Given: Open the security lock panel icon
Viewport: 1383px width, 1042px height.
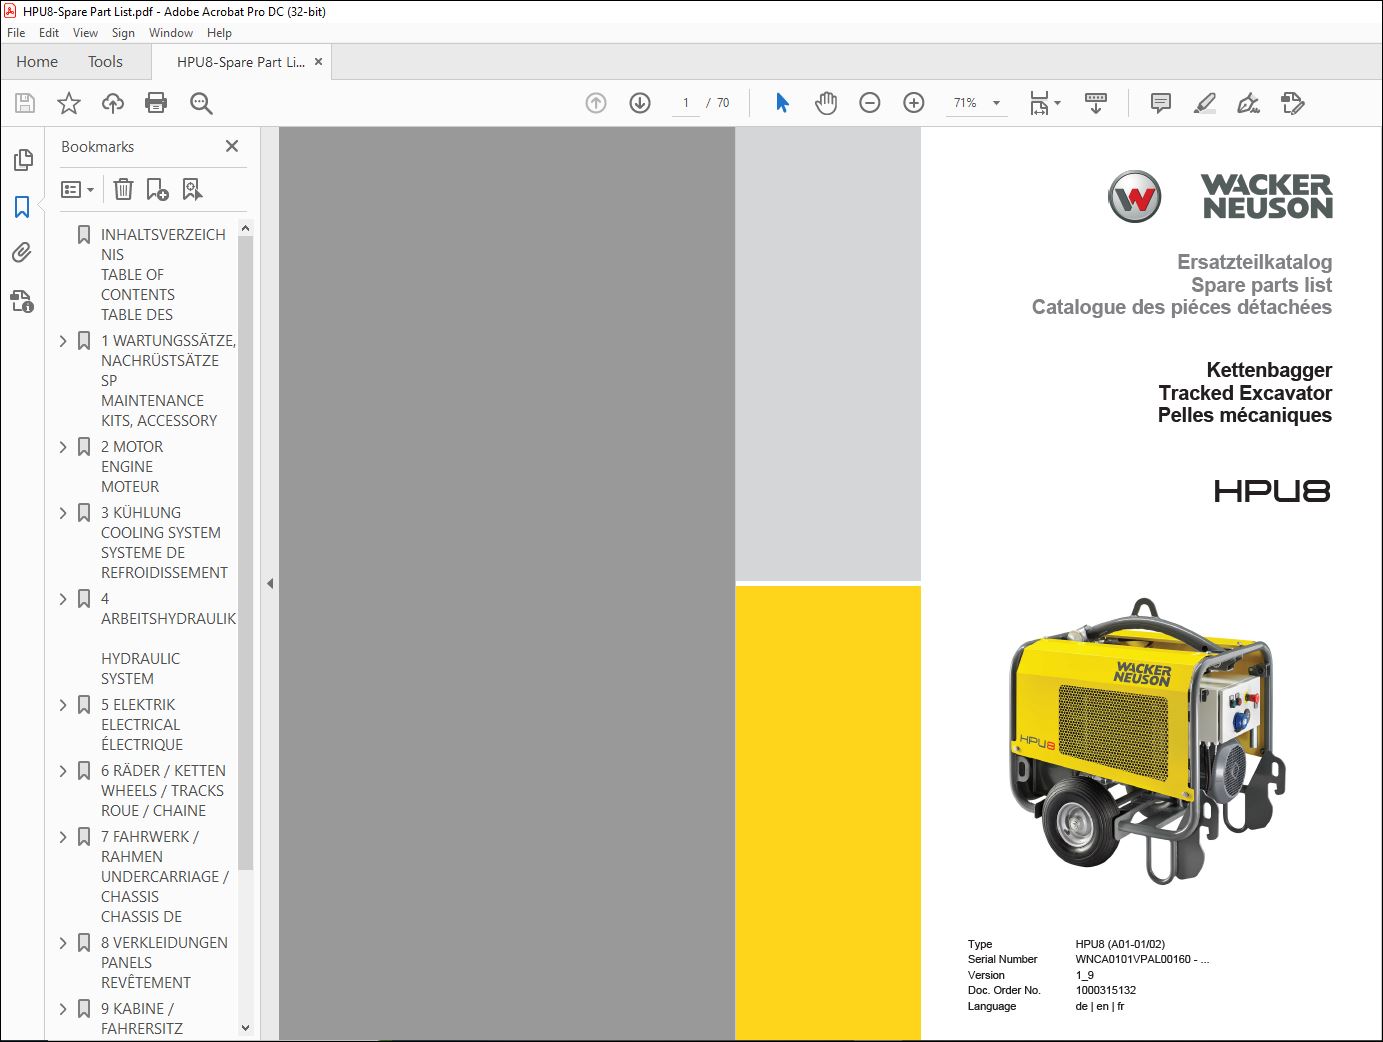Looking at the screenshot, I should pyautogui.click(x=22, y=300).
